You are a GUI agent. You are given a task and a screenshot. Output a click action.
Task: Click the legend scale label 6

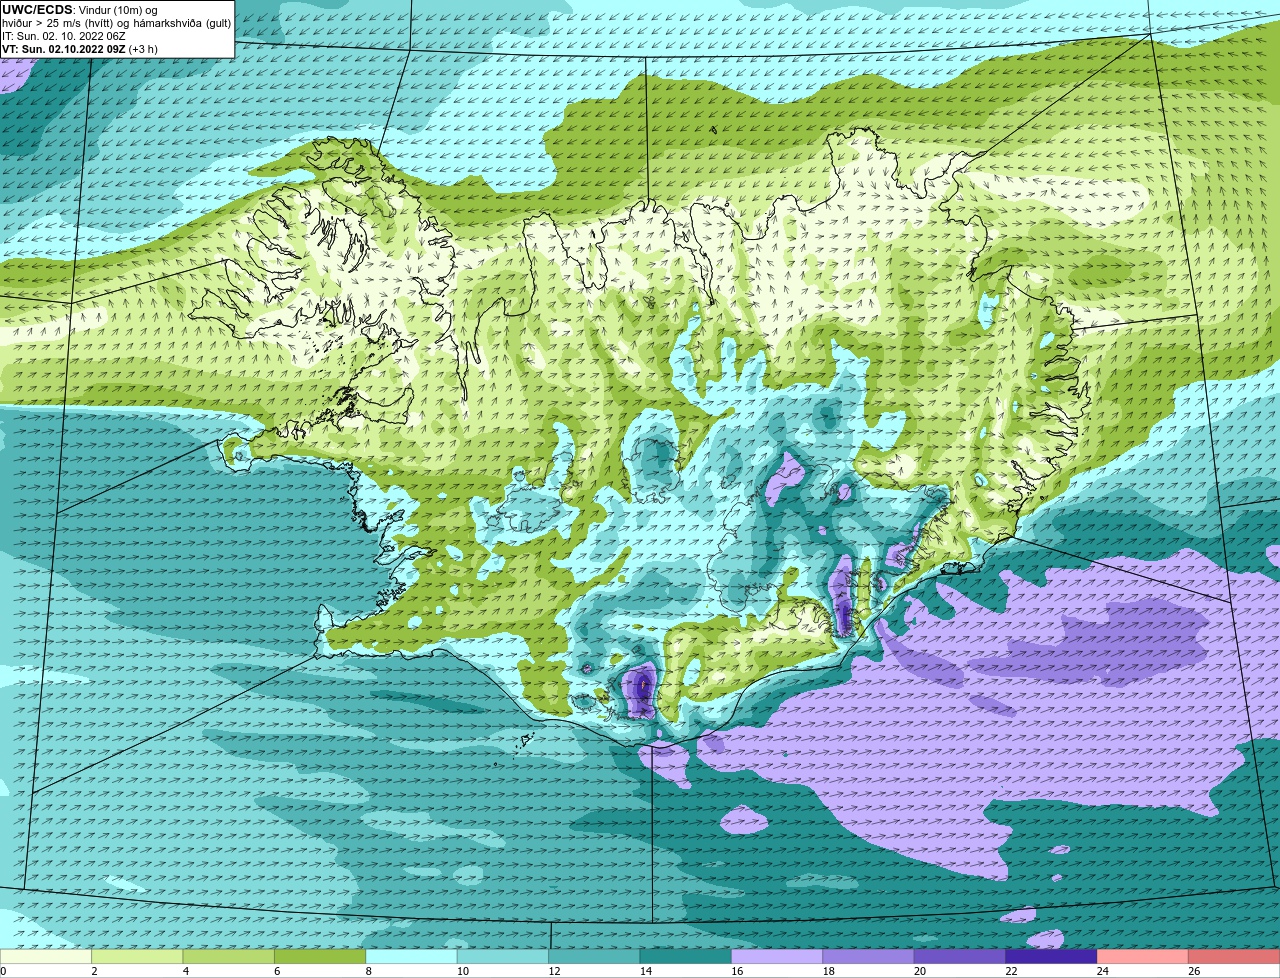coord(277,971)
